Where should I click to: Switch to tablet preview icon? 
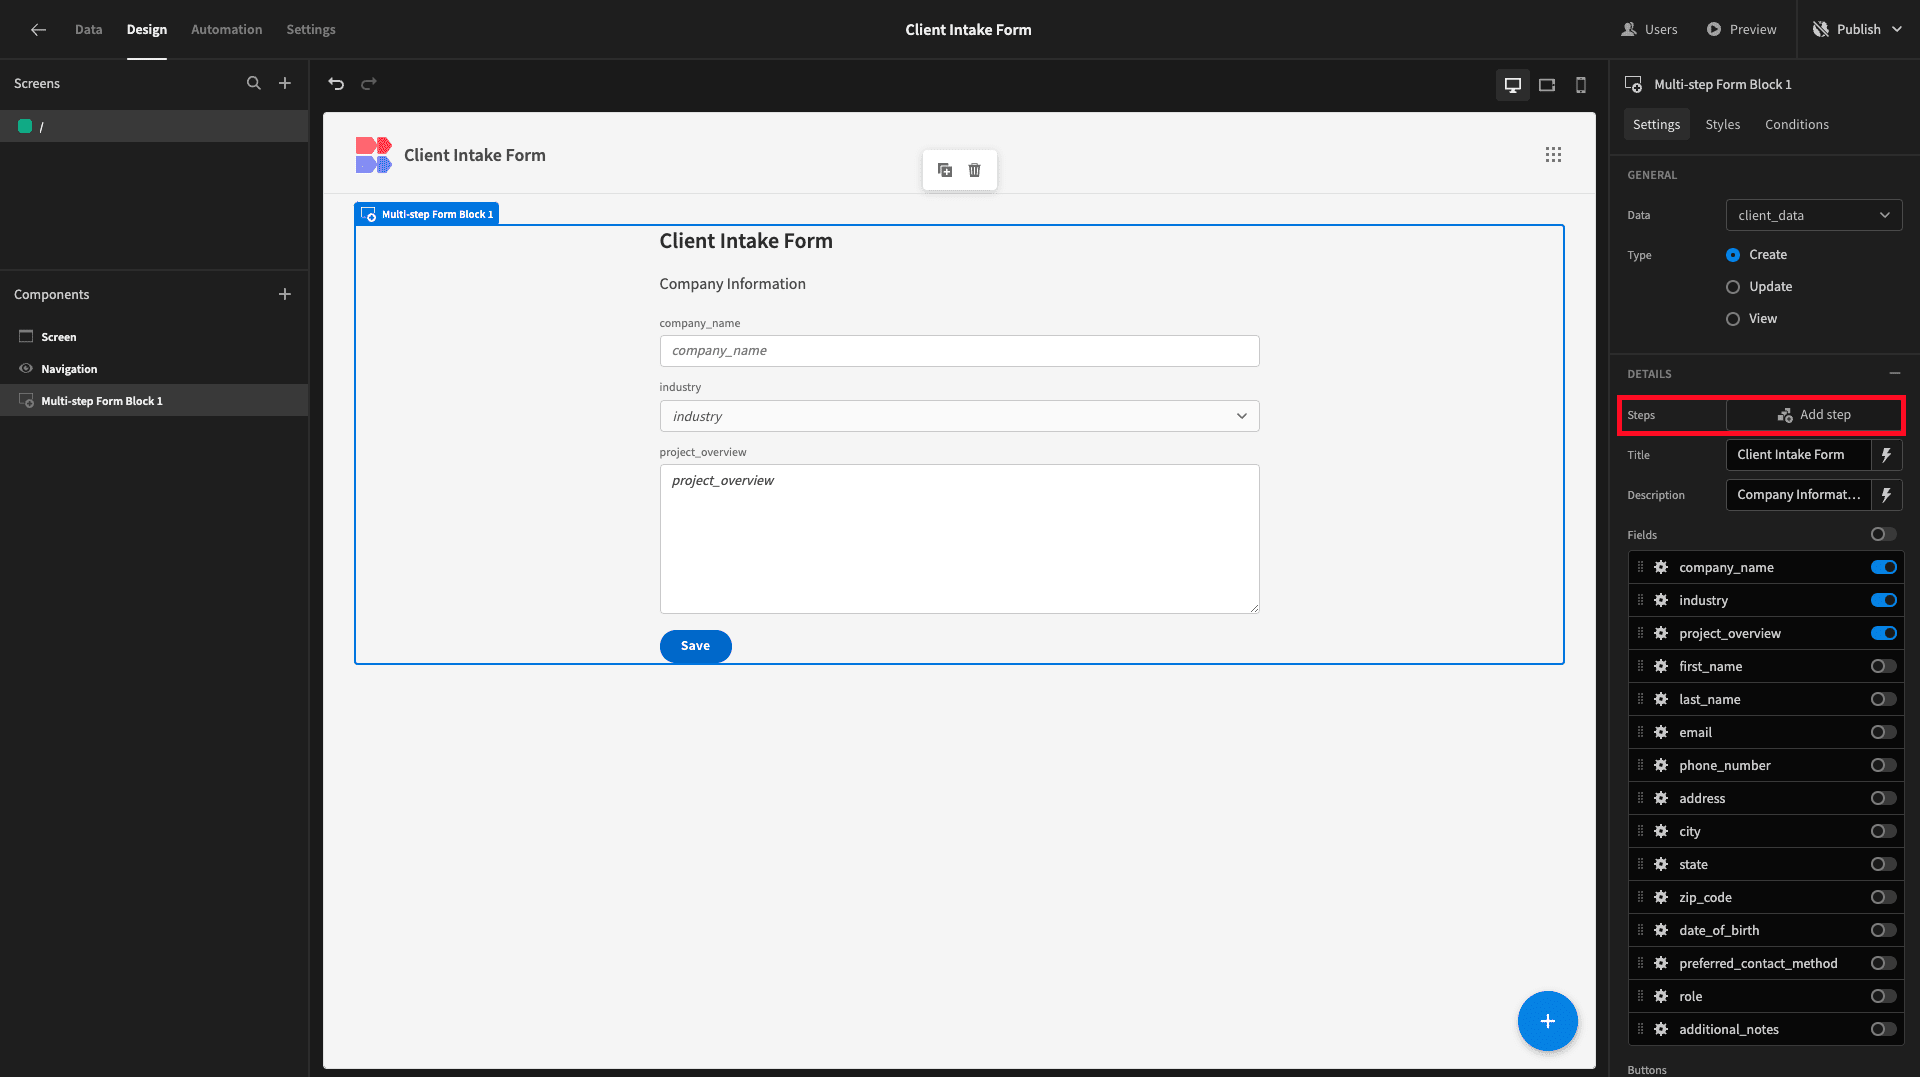point(1547,85)
